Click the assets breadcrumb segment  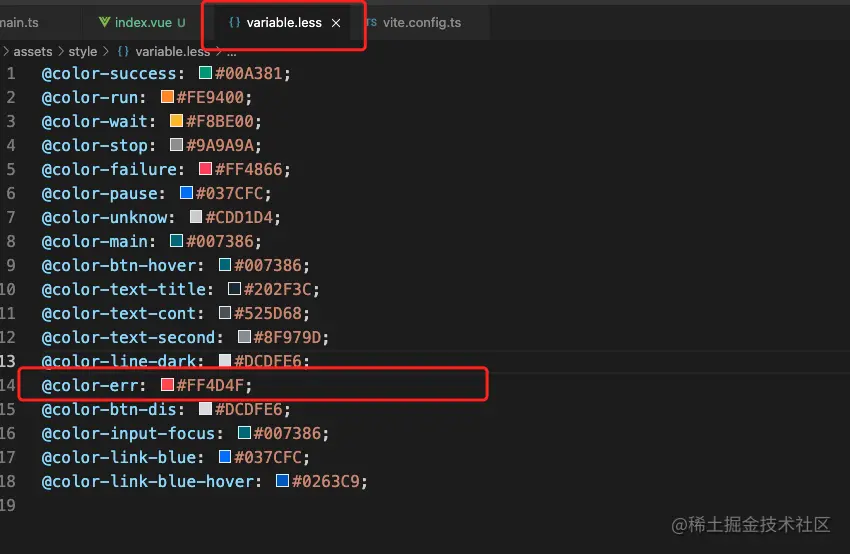pyautogui.click(x=33, y=51)
